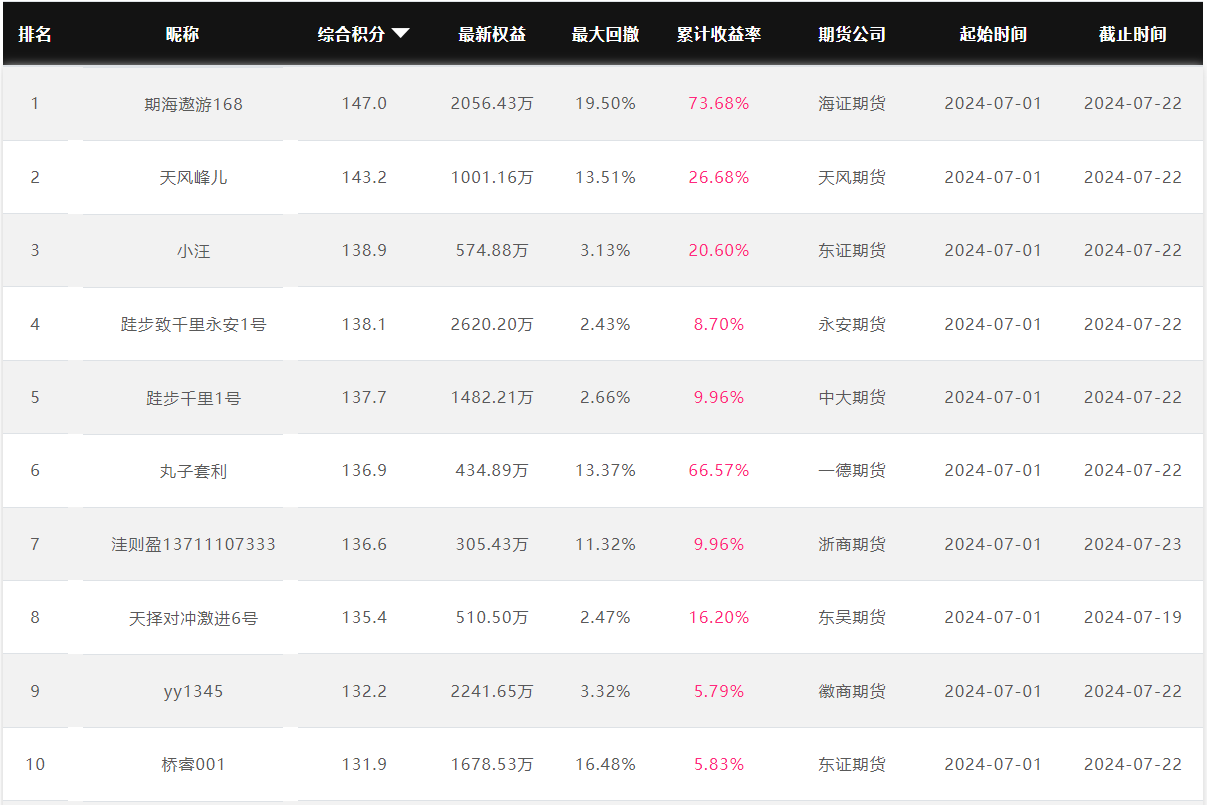The height and width of the screenshot is (805, 1207).
Task: Select score 138.9 cell
Action: point(364,250)
